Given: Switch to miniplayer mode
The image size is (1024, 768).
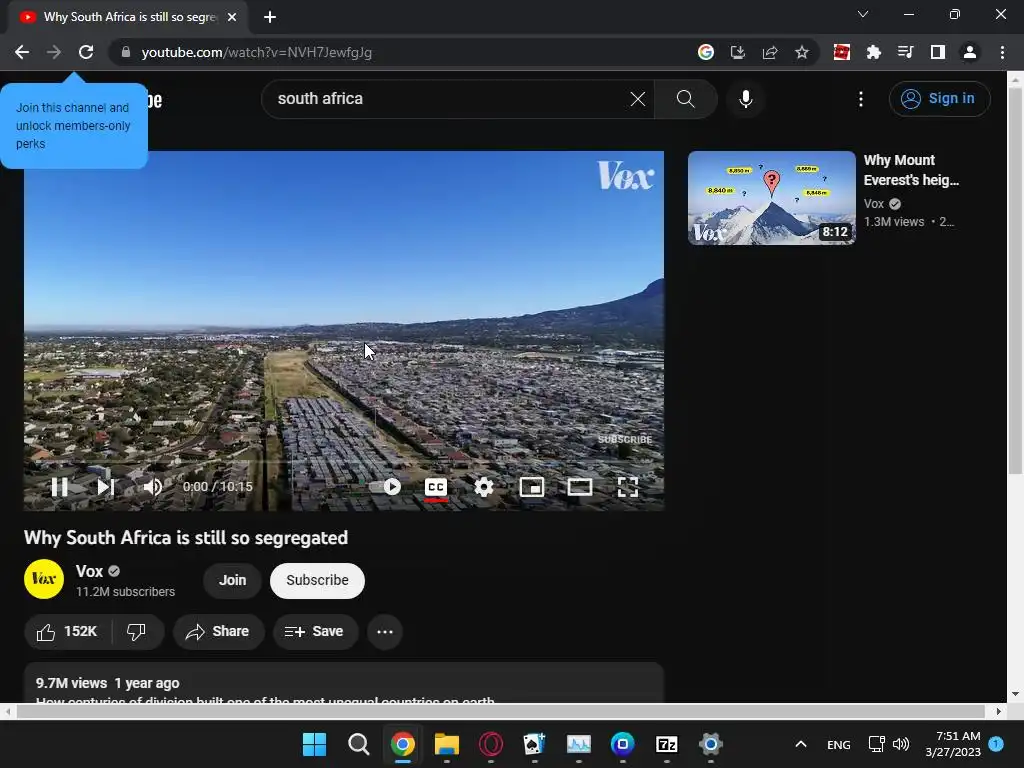Looking at the screenshot, I should 532,487.
